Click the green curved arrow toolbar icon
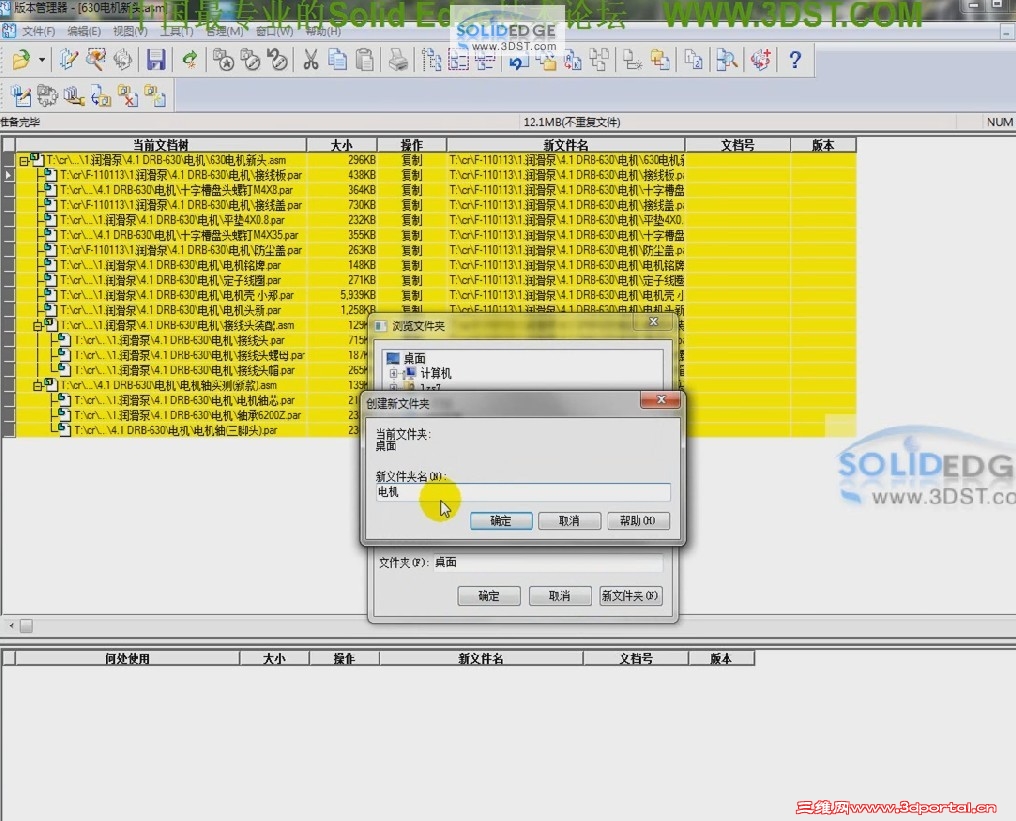This screenshot has height=821, width=1016. (190, 60)
